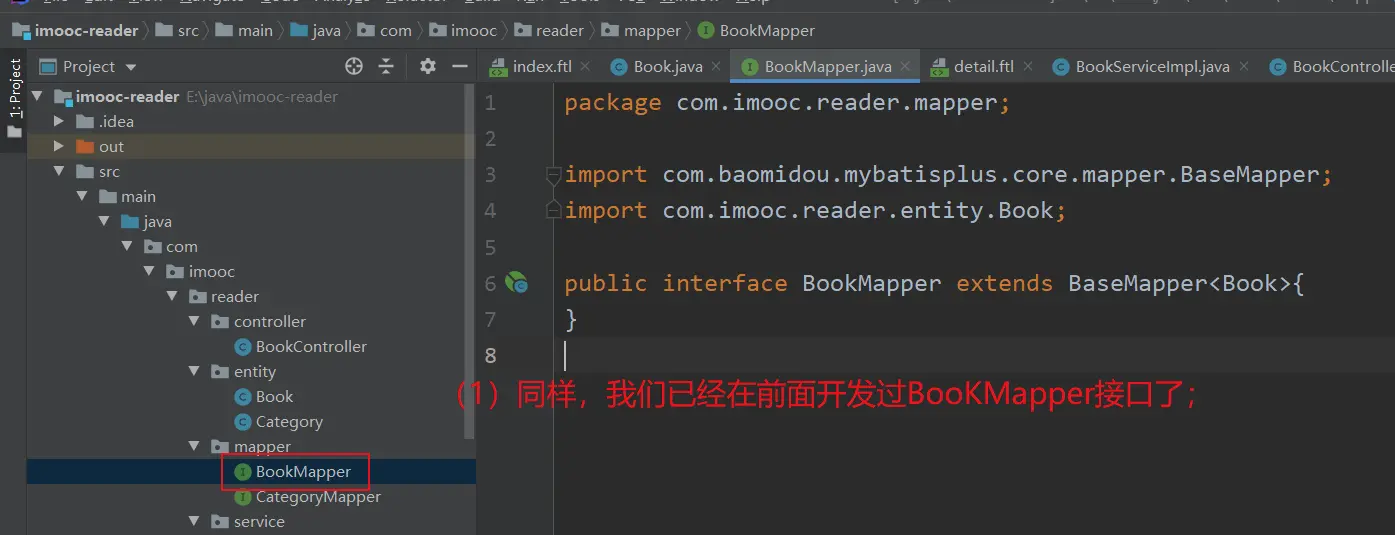Image resolution: width=1395 pixels, height=535 pixels.
Task: Open the Project view dropdown
Action: 89,67
